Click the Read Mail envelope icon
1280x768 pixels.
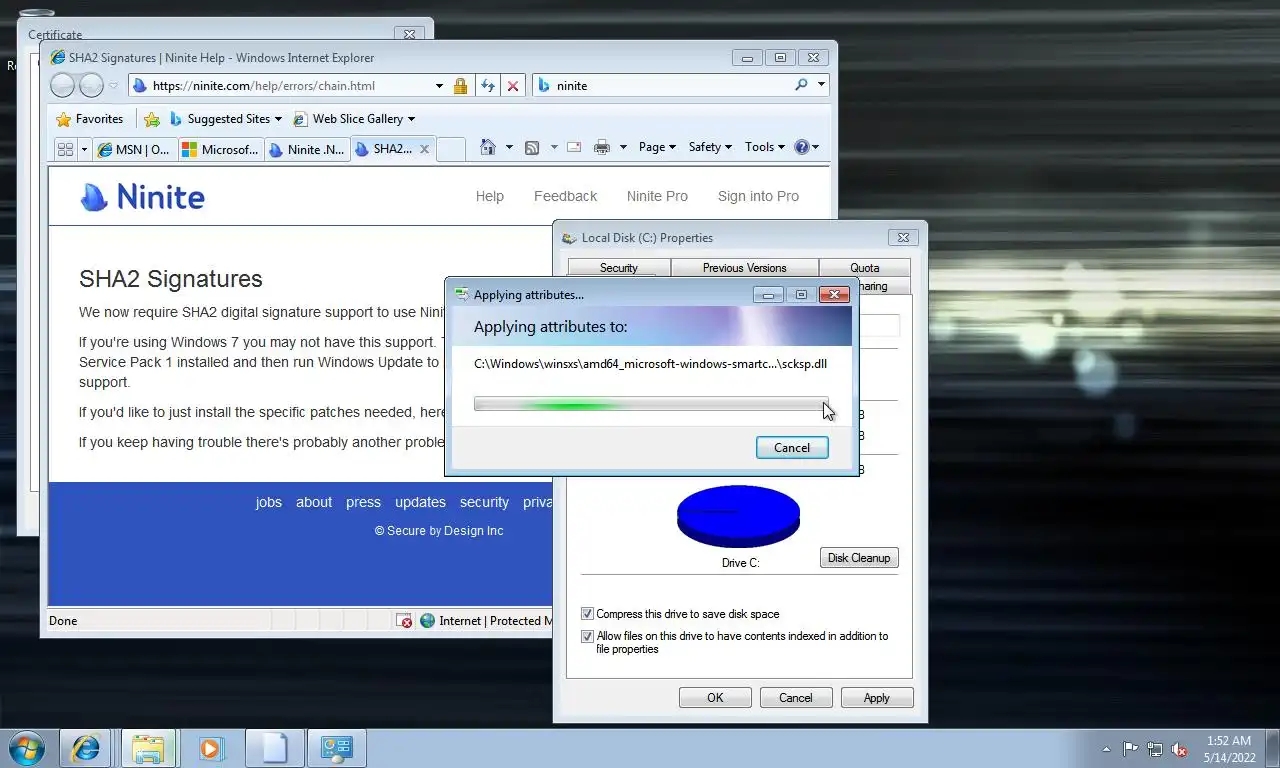pos(574,147)
